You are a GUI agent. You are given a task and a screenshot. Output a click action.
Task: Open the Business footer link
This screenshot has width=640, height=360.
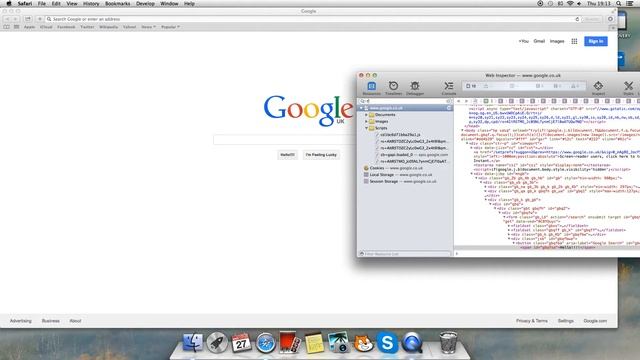[x=51, y=321]
